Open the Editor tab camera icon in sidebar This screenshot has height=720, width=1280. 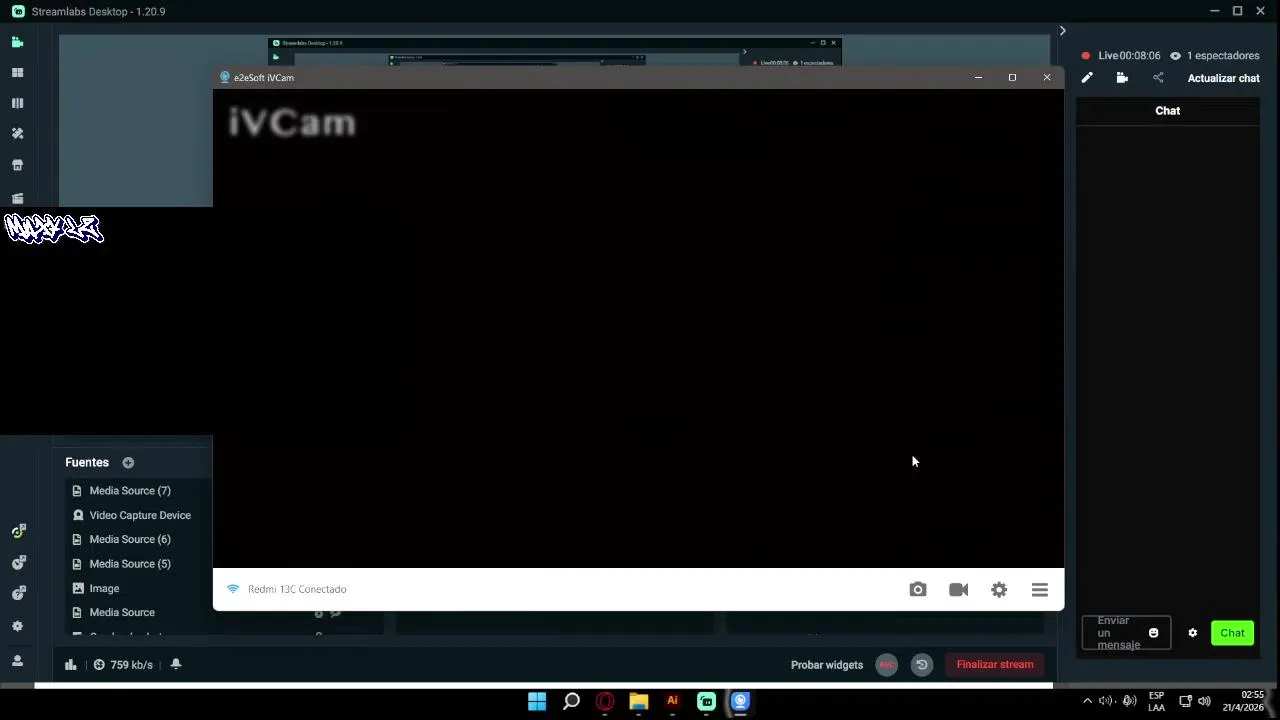17,42
